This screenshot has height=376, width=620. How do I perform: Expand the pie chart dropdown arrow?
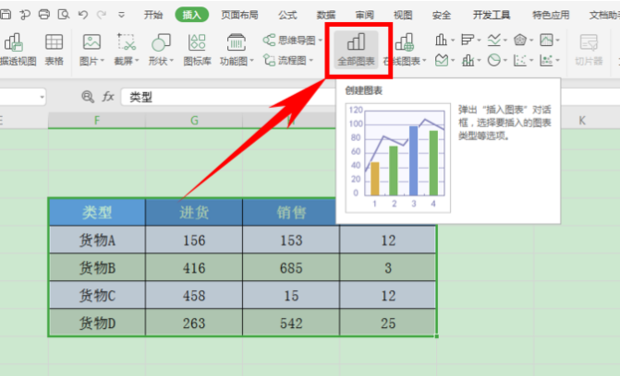(x=505, y=60)
